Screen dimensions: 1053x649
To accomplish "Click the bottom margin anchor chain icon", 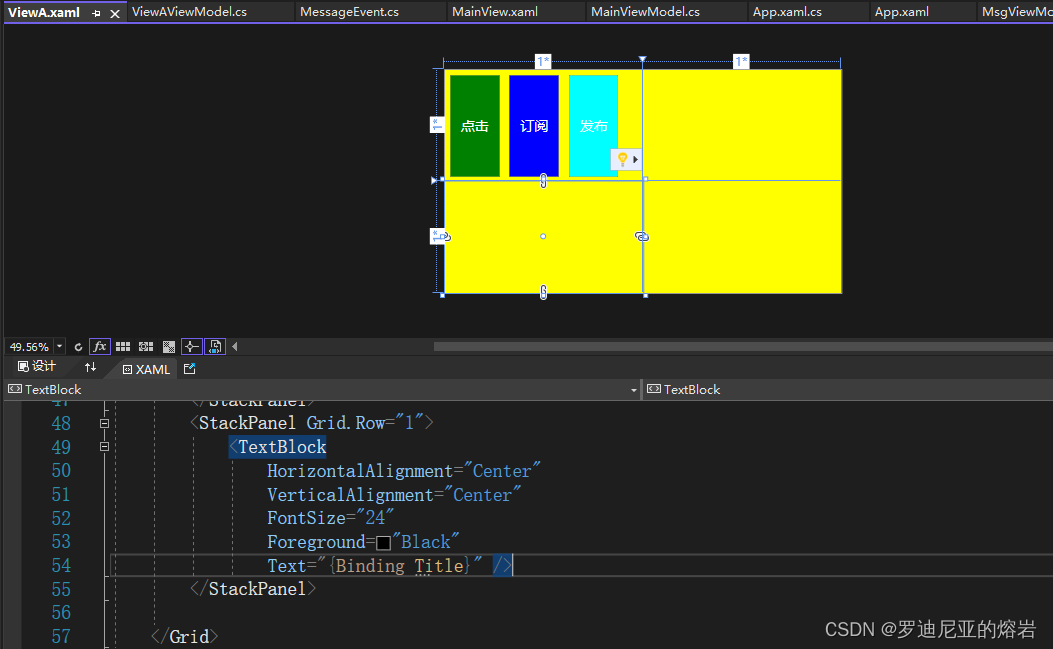I will pyautogui.click(x=543, y=292).
